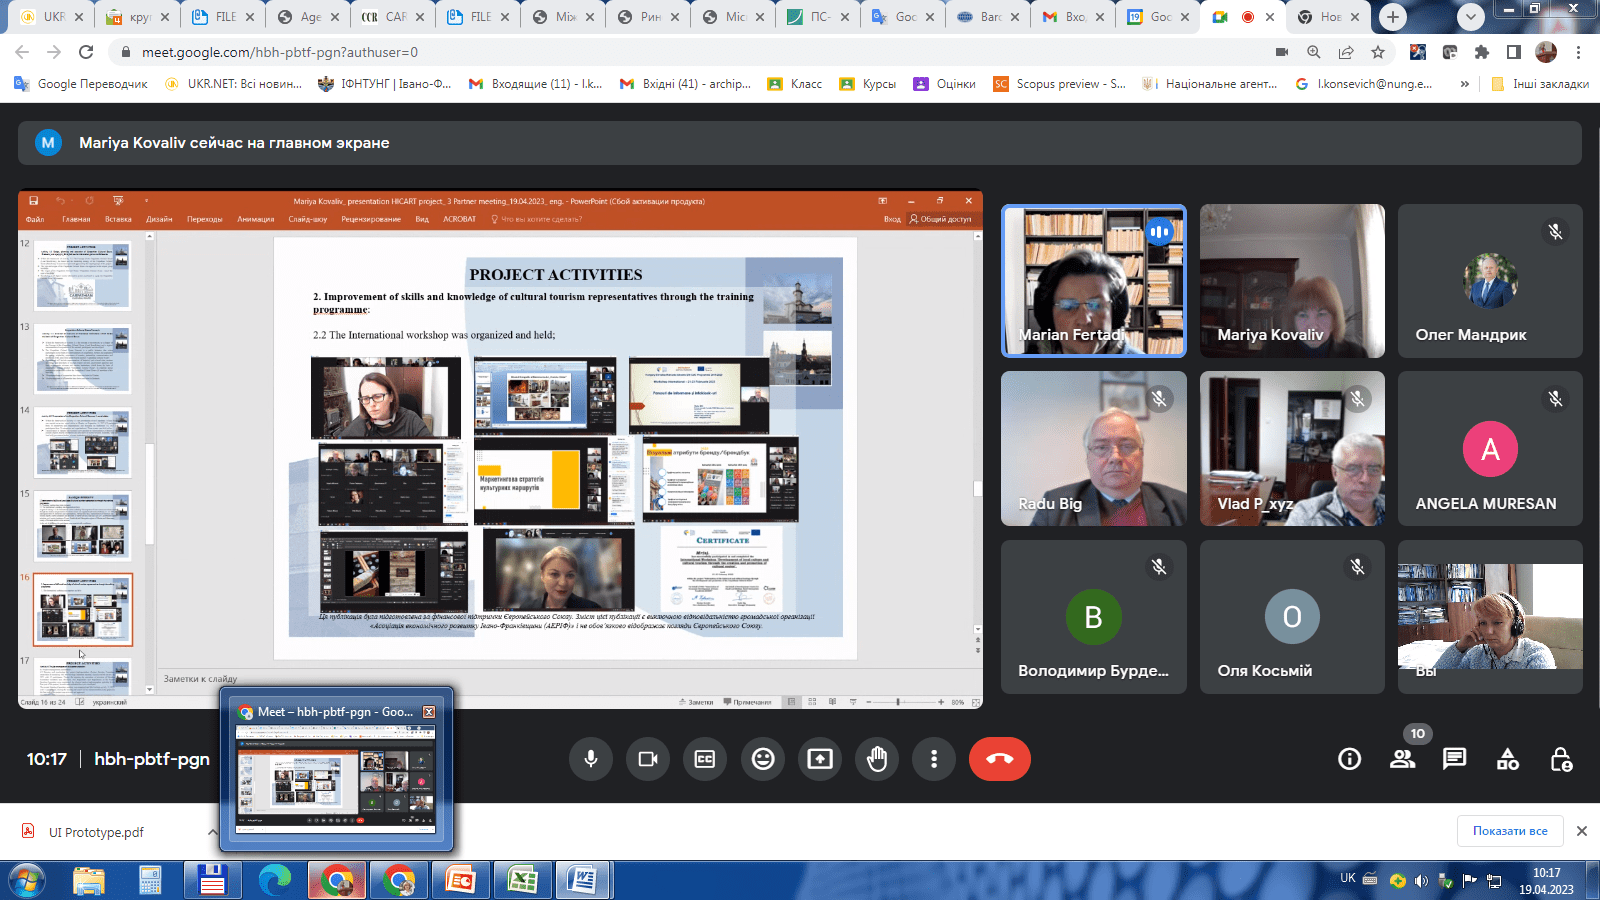
Task: Open host controls lock icon
Action: coord(1560,759)
